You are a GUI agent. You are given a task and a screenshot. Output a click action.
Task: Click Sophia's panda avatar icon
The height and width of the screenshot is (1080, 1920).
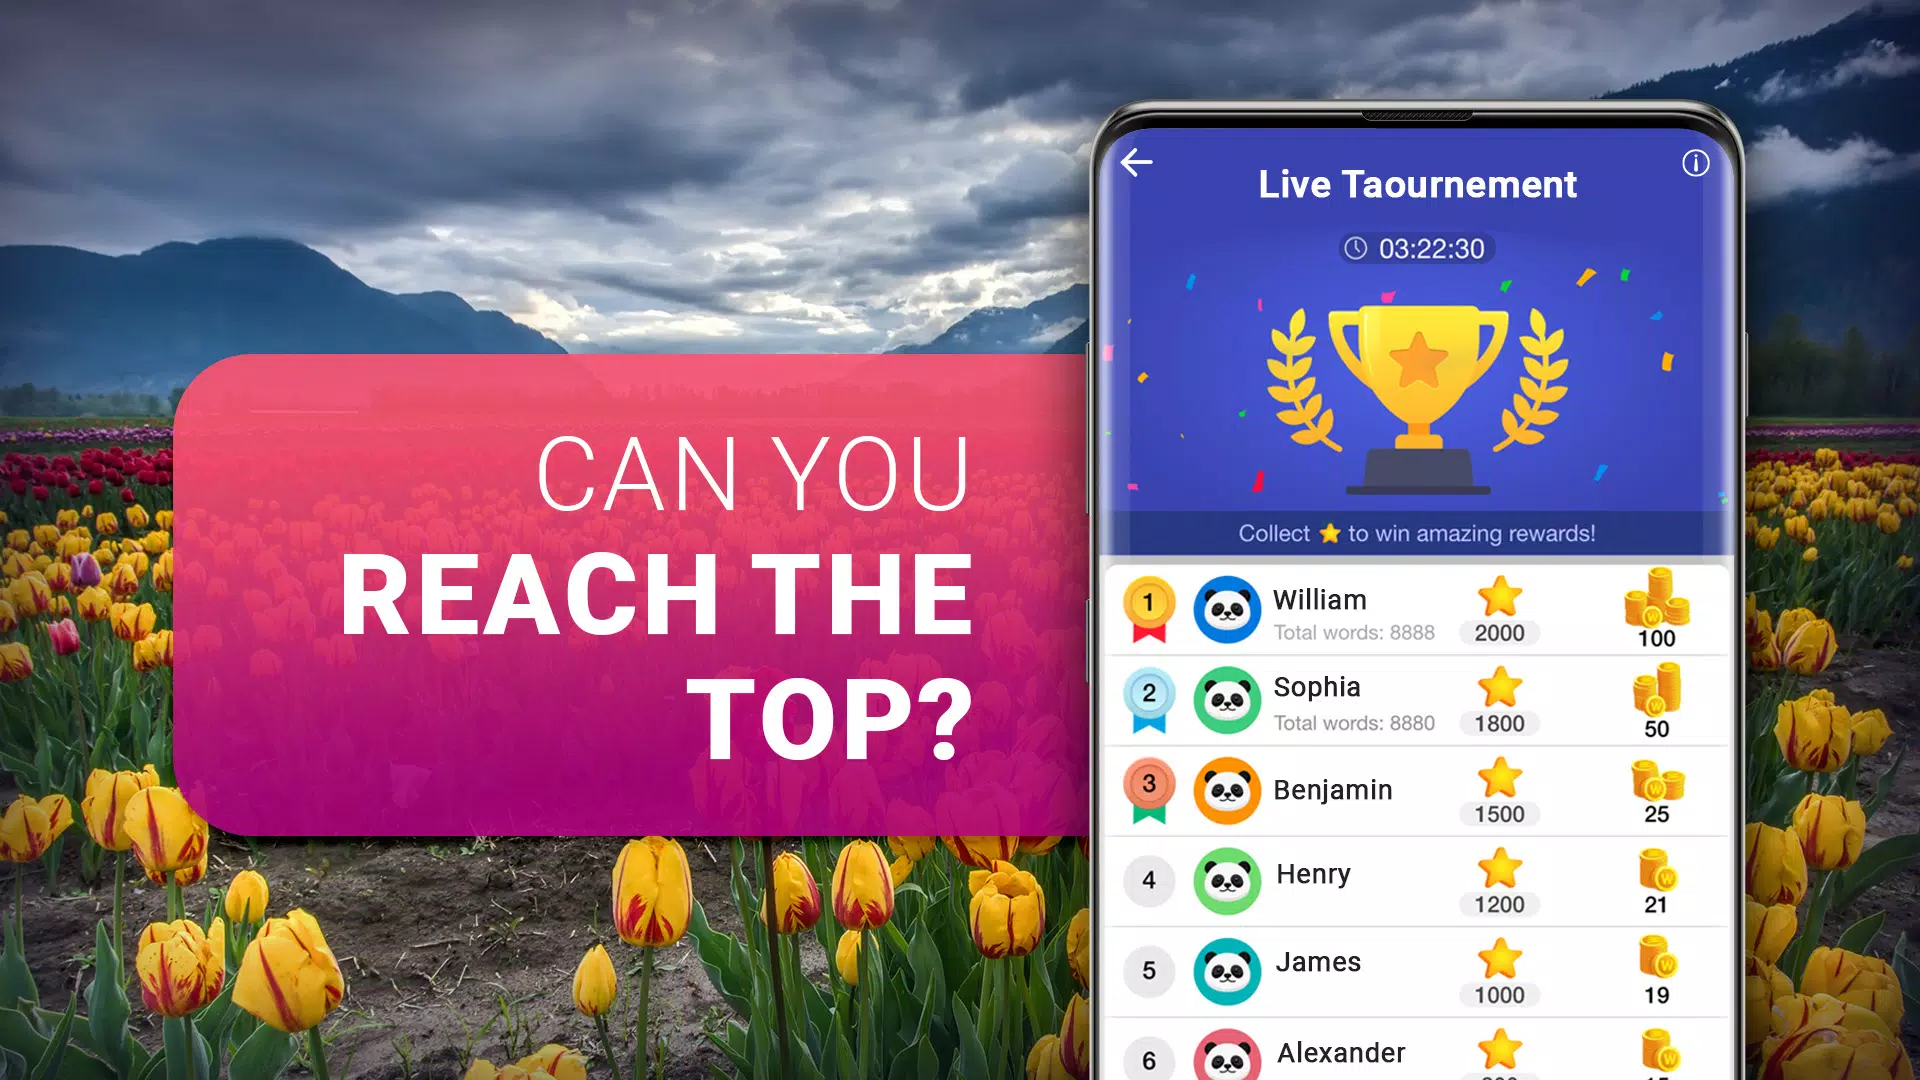pos(1225,702)
